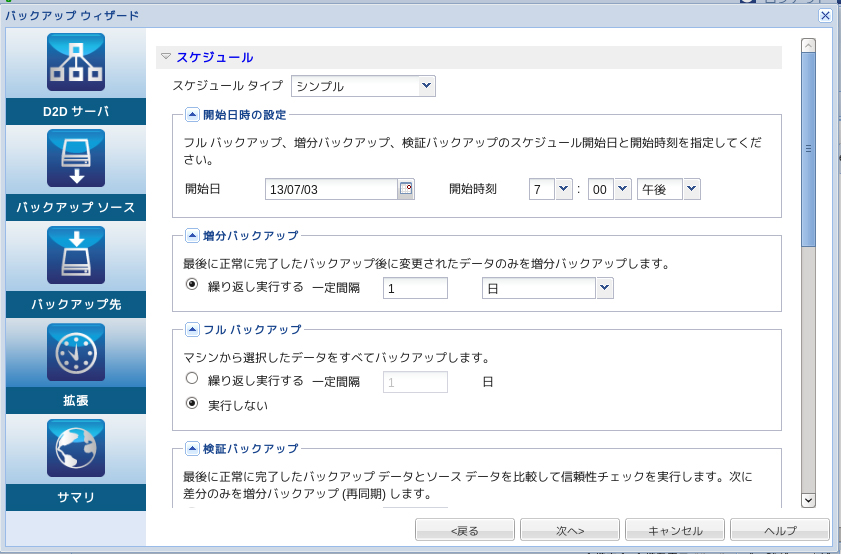Click the 増分バックアップ interval input field
841x554 pixels.
[x=415, y=289]
